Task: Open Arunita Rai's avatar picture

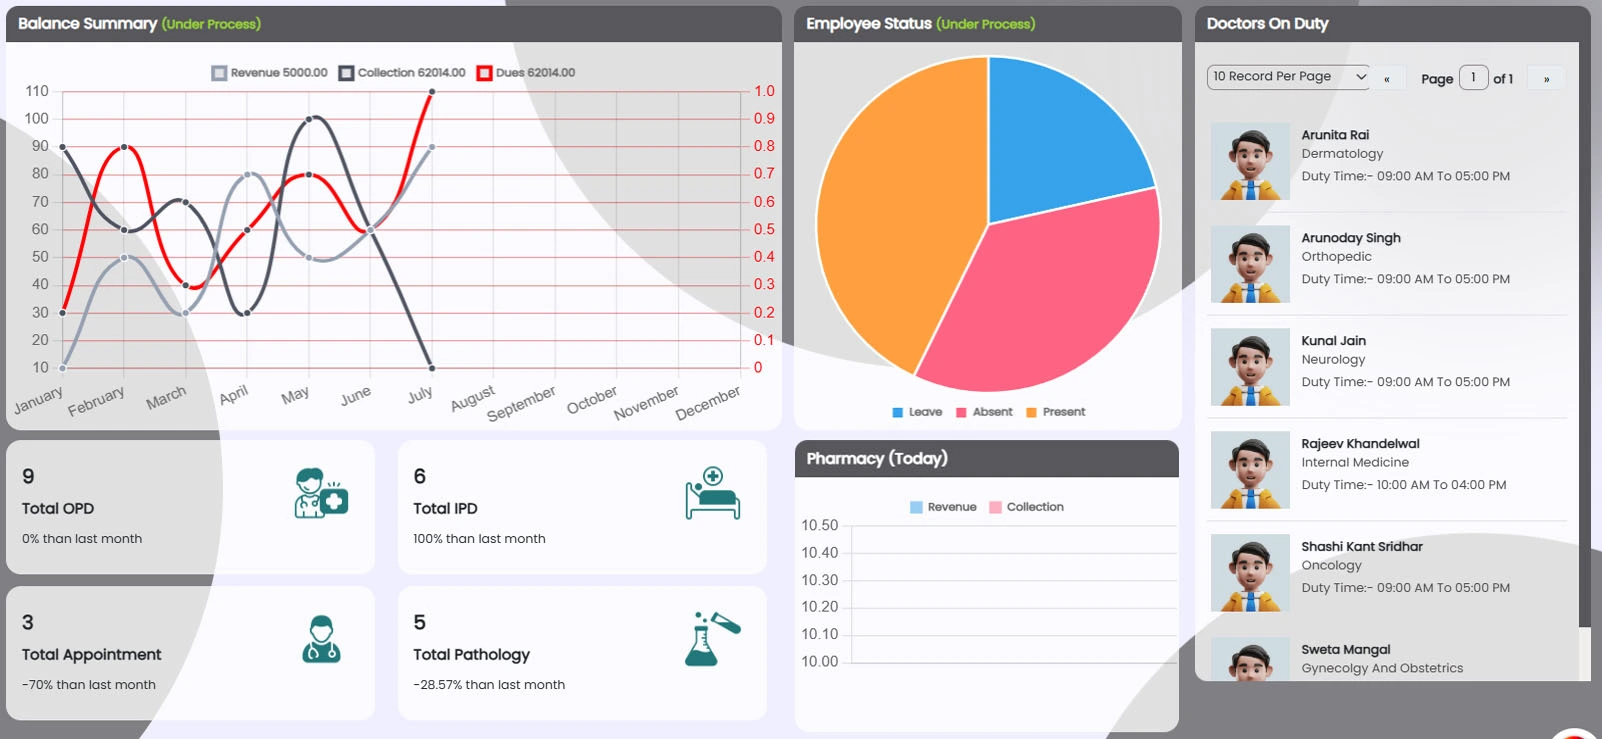Action: tap(1250, 162)
